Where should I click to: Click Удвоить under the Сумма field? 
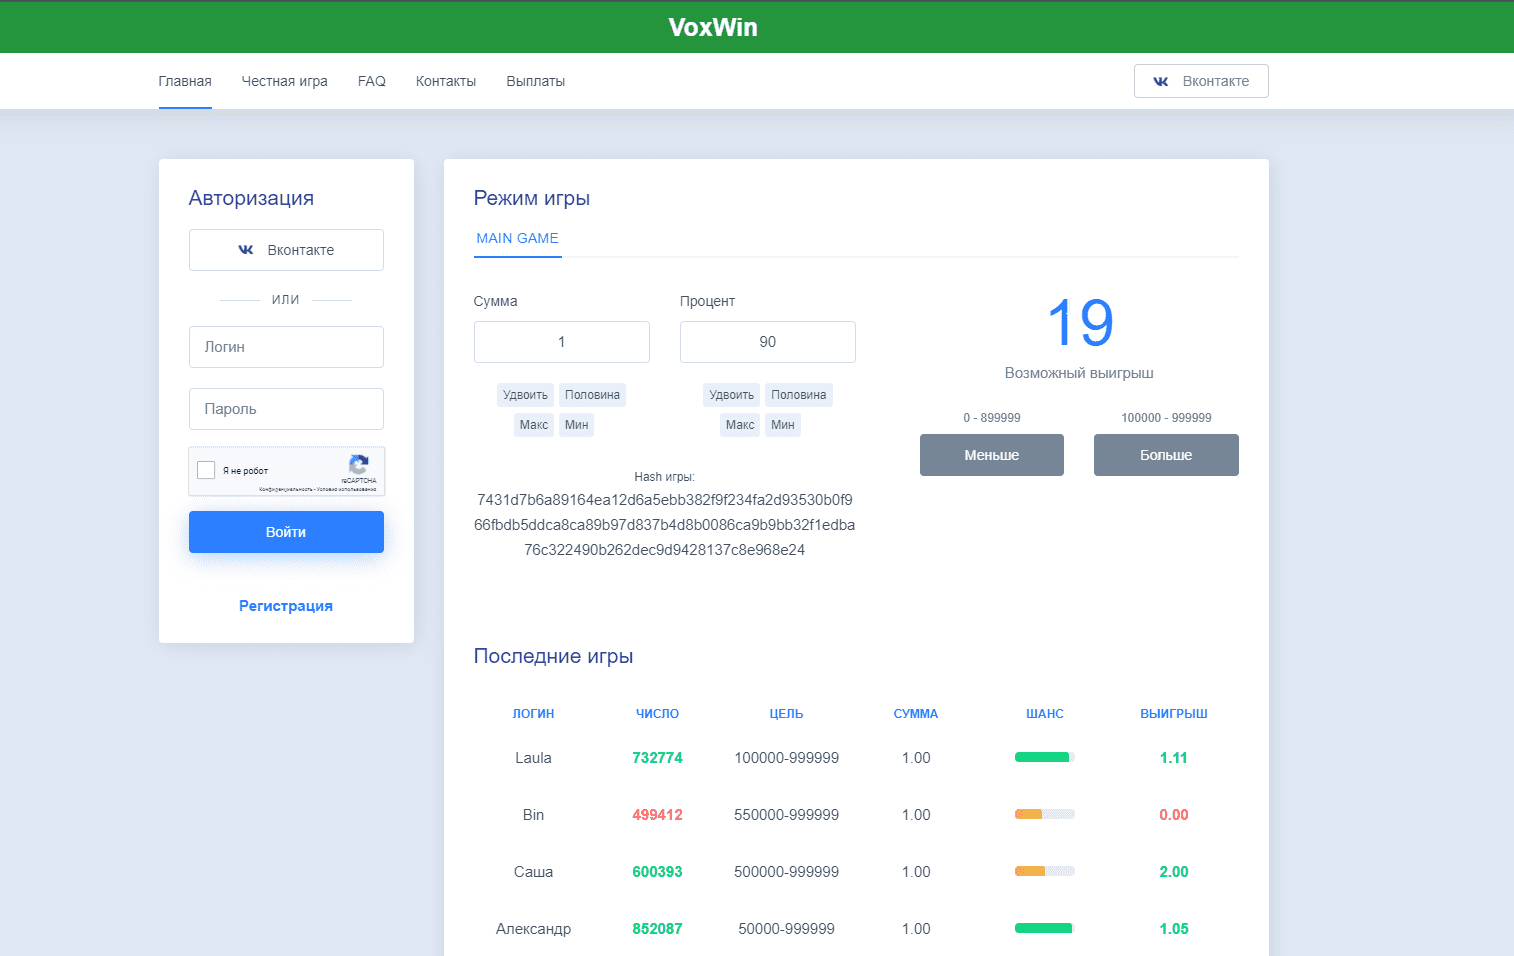(x=525, y=395)
